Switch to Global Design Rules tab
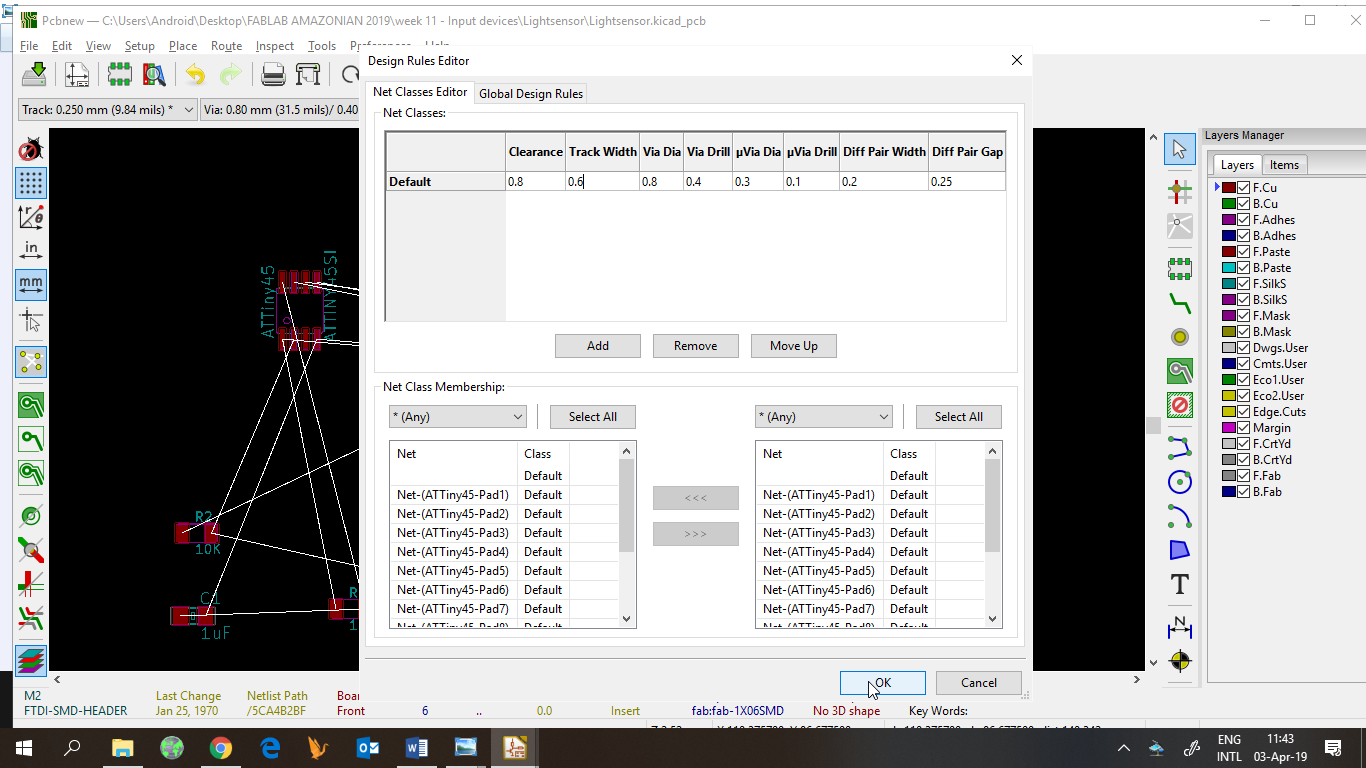This screenshot has width=1366, height=768. [x=531, y=94]
